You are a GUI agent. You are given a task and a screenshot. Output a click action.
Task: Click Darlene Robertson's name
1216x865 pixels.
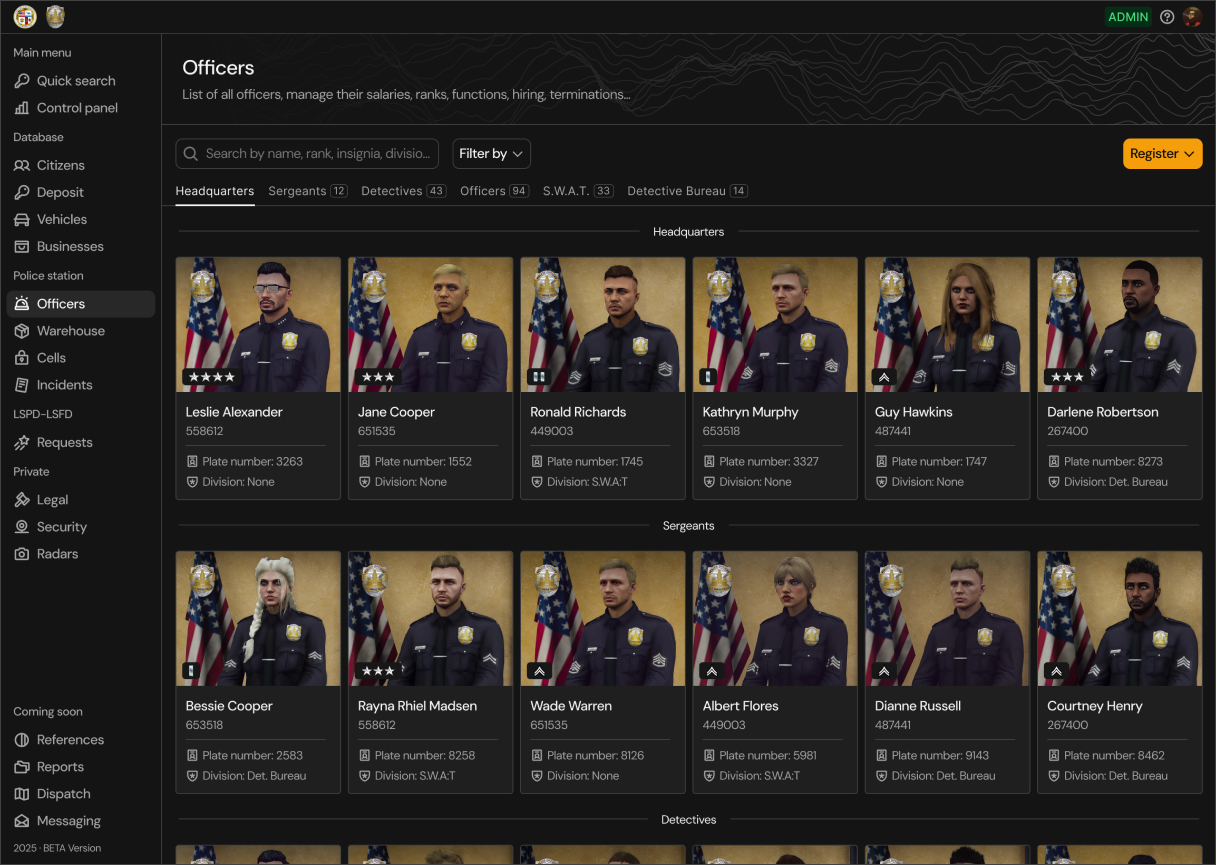click(x=1103, y=412)
